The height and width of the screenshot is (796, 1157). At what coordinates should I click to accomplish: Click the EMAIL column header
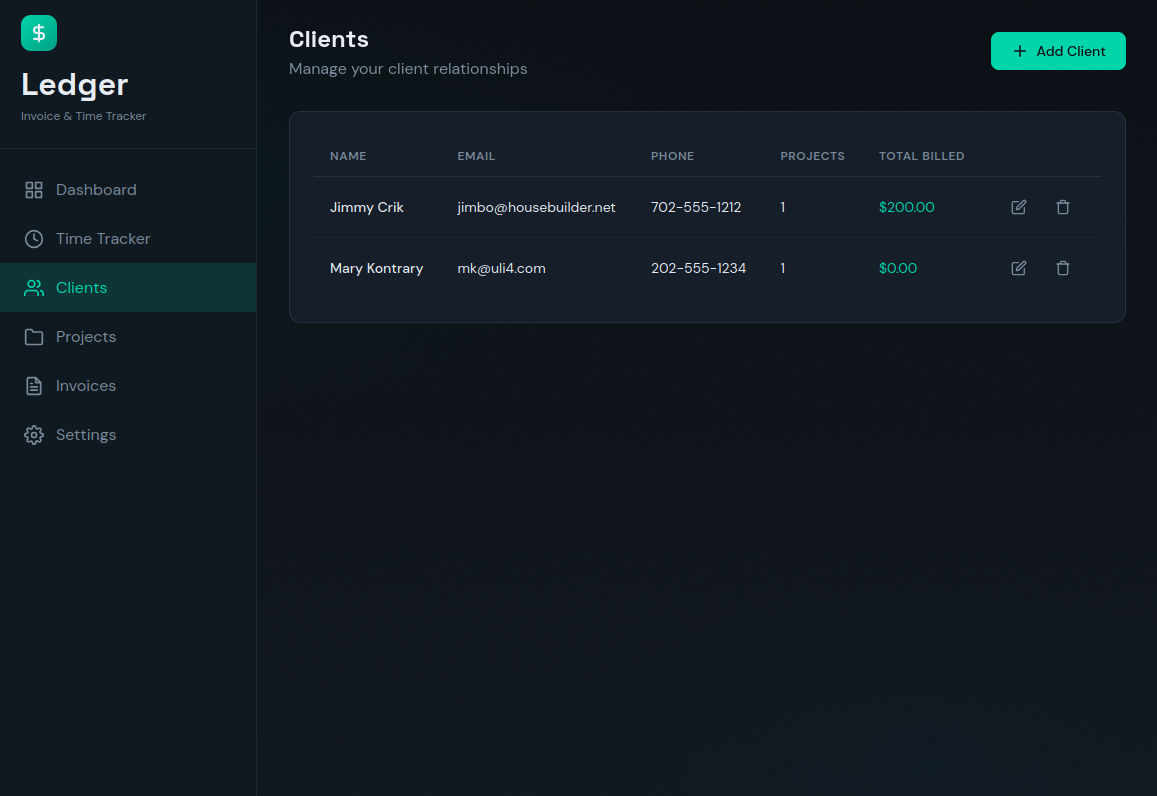pos(476,156)
